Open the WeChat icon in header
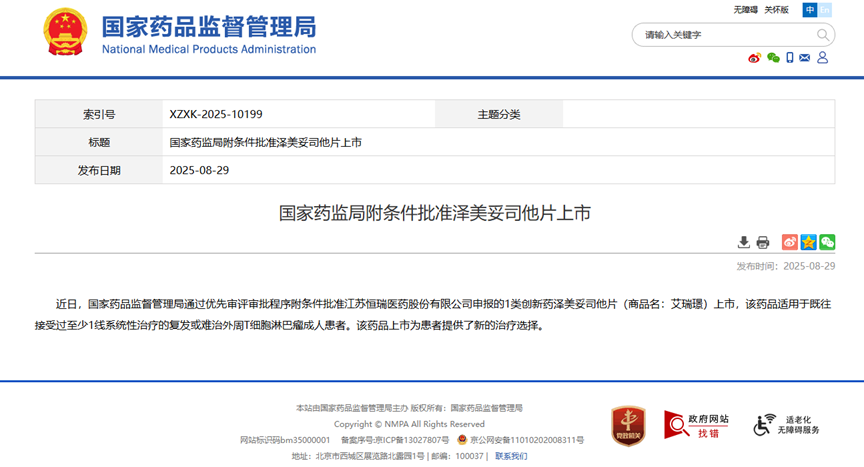The width and height of the screenshot is (864, 467). (773, 58)
